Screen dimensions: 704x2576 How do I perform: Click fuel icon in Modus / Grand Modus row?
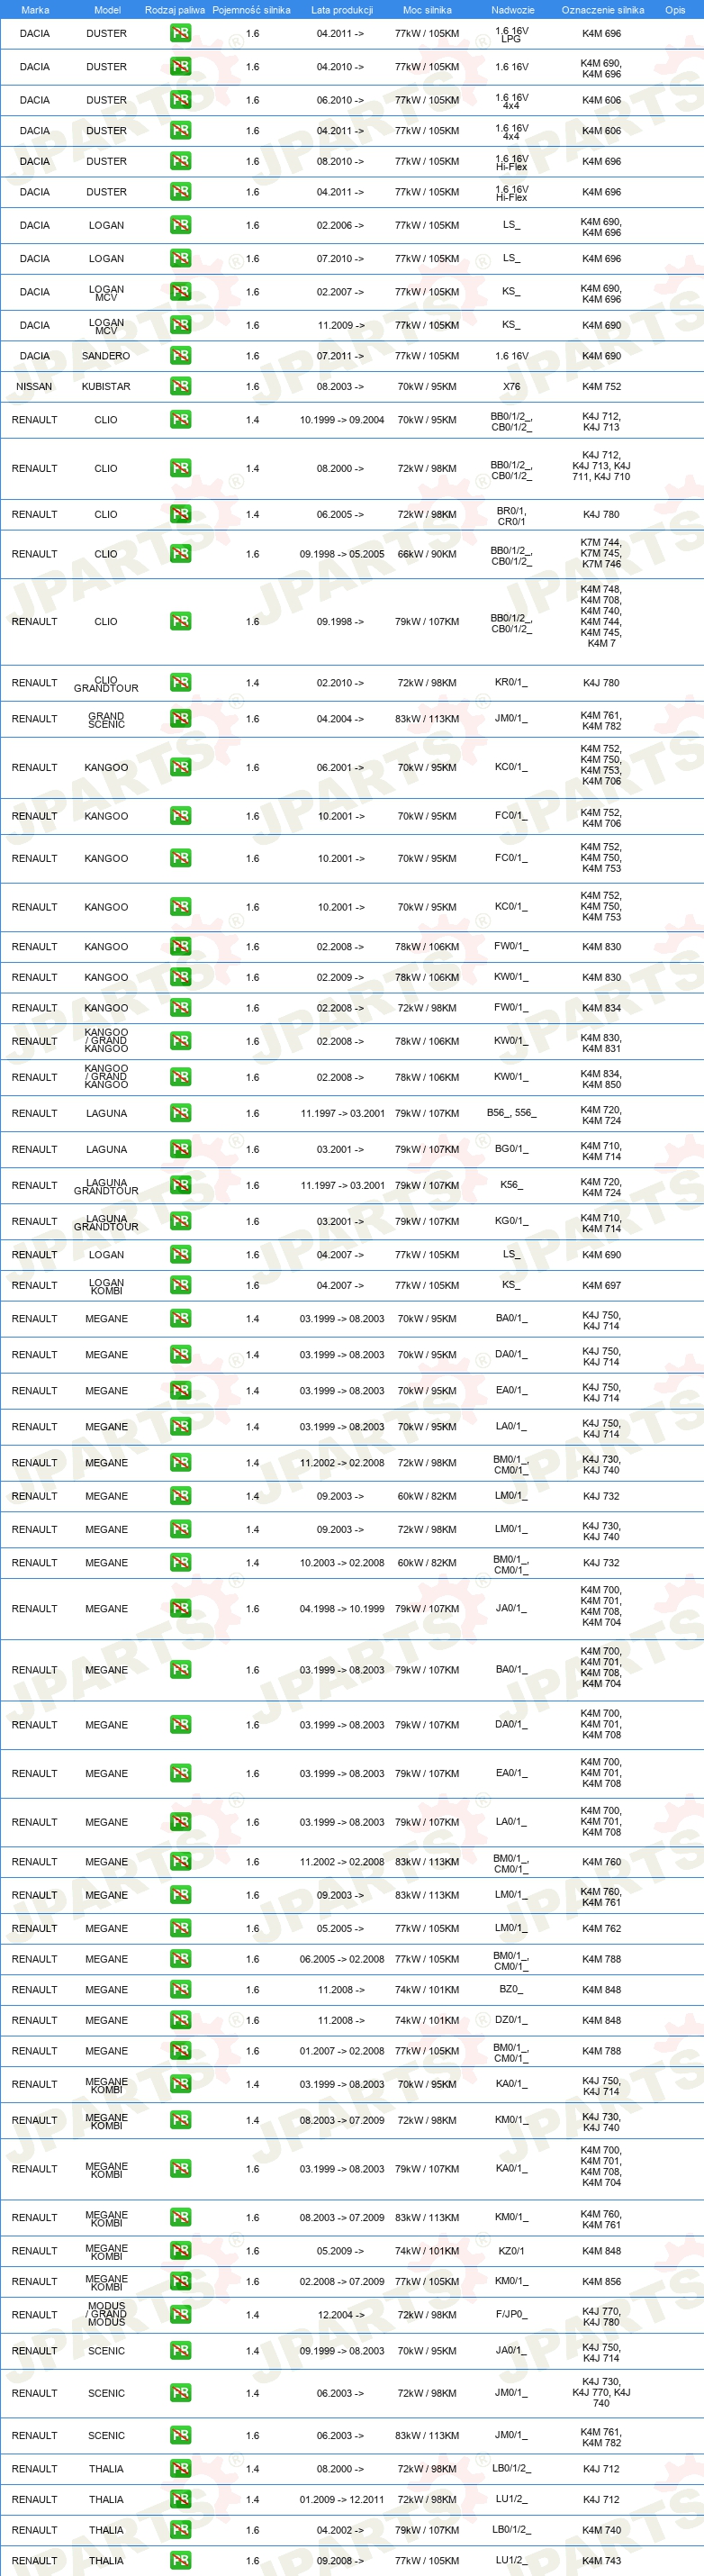[180, 2315]
